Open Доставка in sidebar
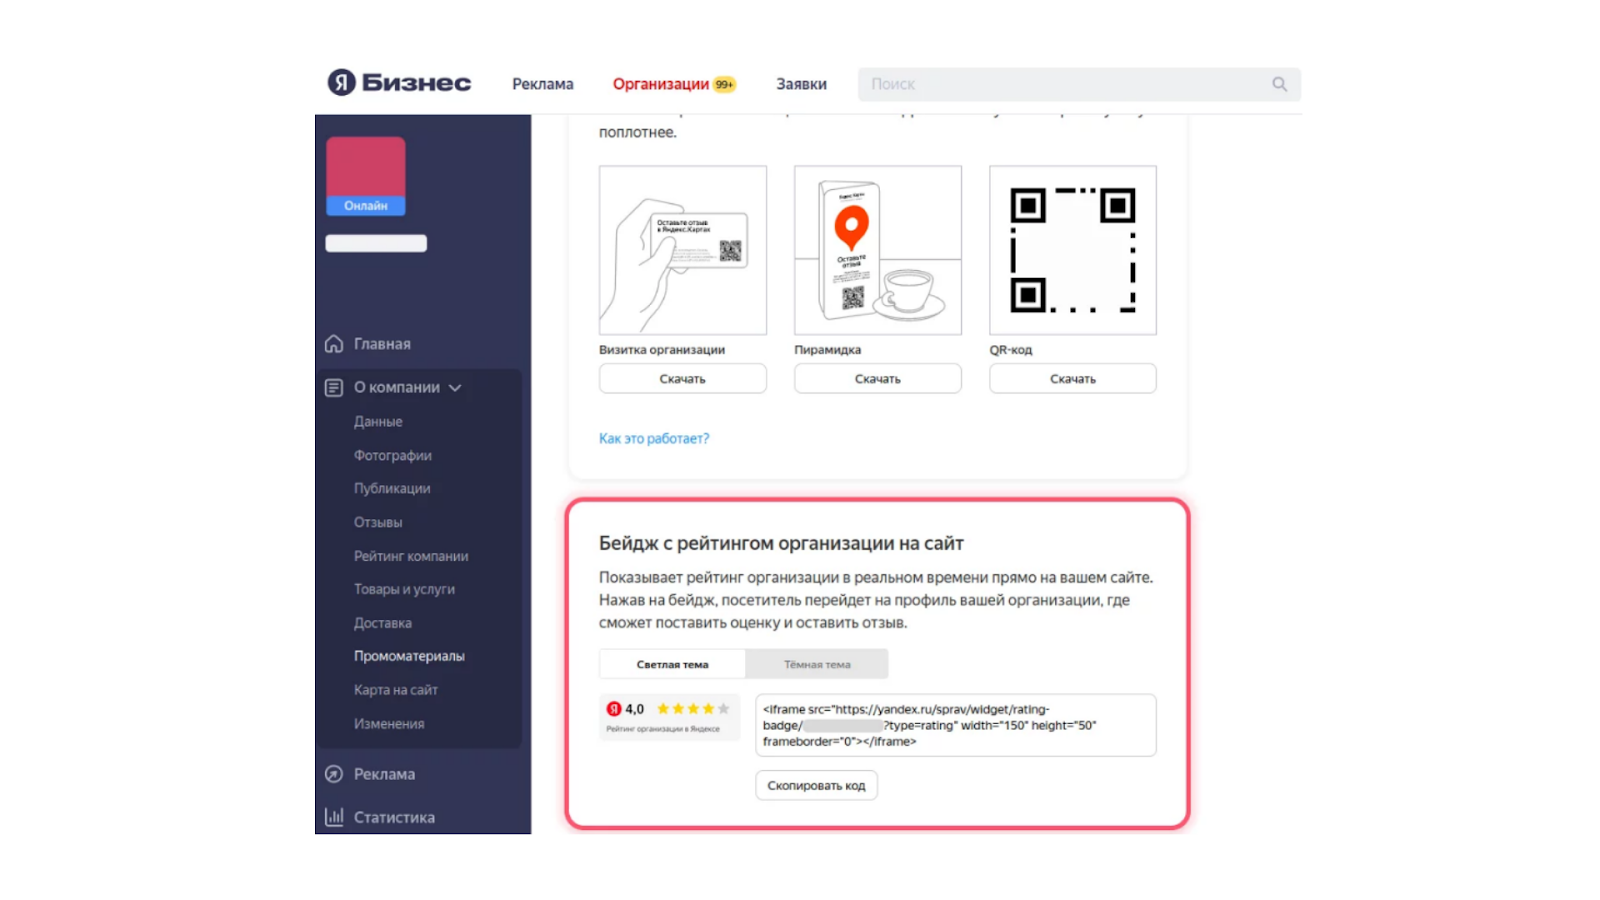The image size is (1600, 900). 383,623
